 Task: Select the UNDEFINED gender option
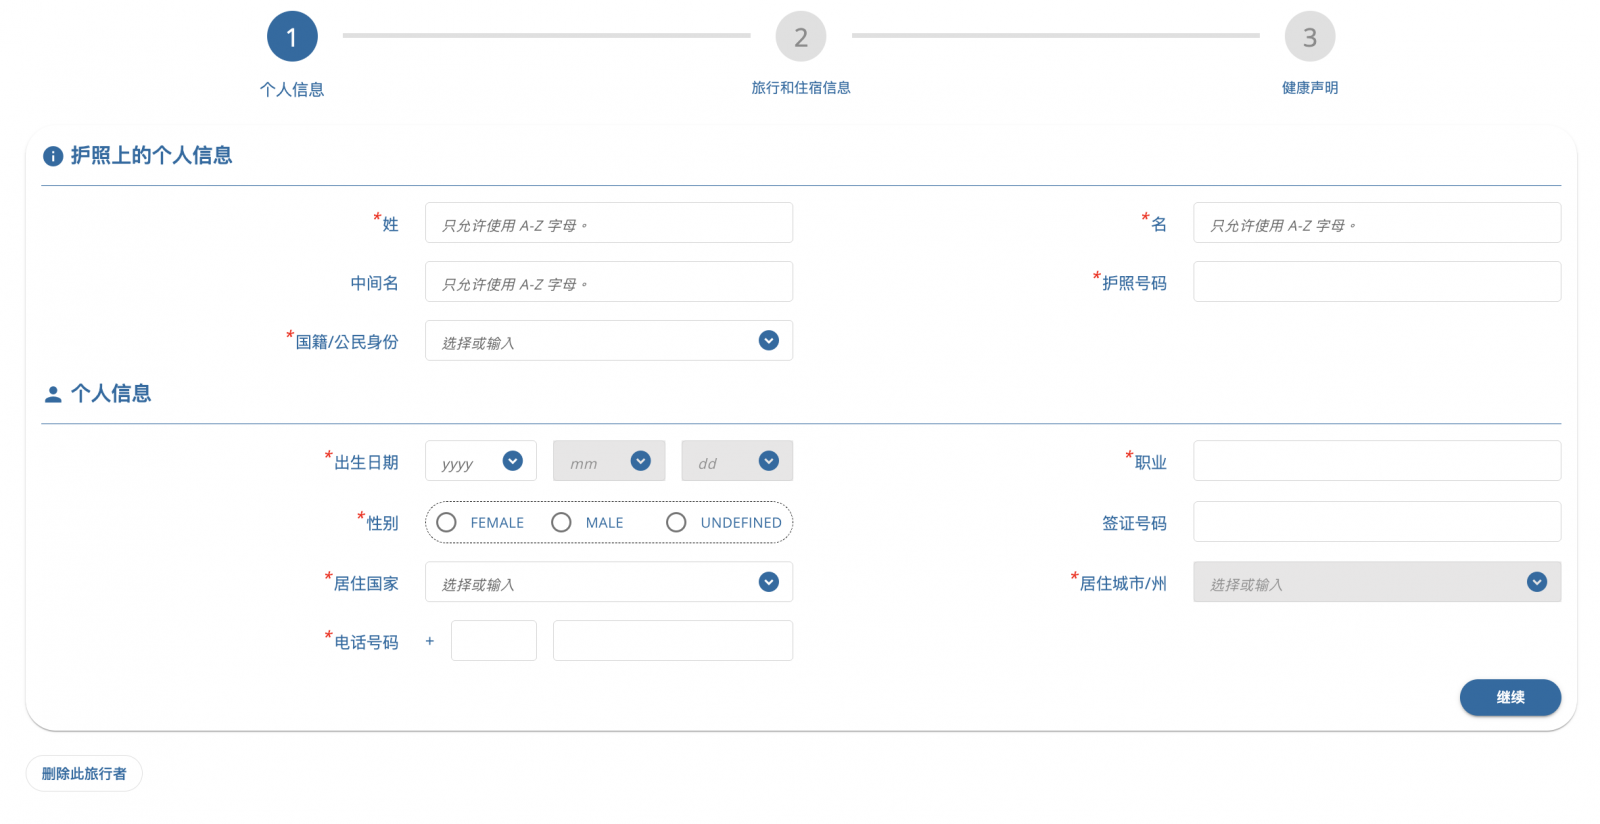tap(677, 523)
